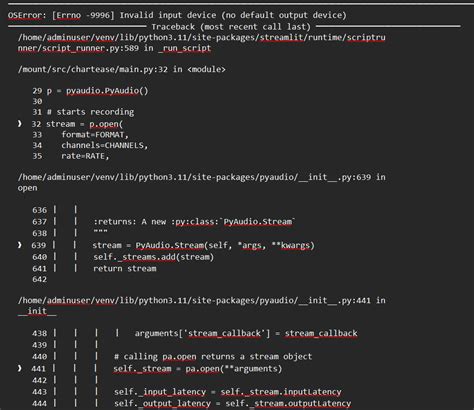Select line 639 'stream = PyAudio.Stream(self, *args, **kwargs)'
Viewport: 474px width, 410px height.
click(173, 245)
